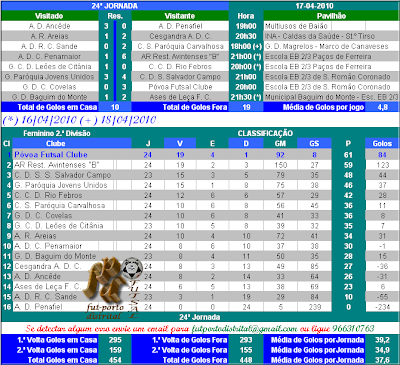This screenshot has height=365, width=400.
Task: Select visitor 'Ases de Leça F. C.' in results
Action: [180, 97]
